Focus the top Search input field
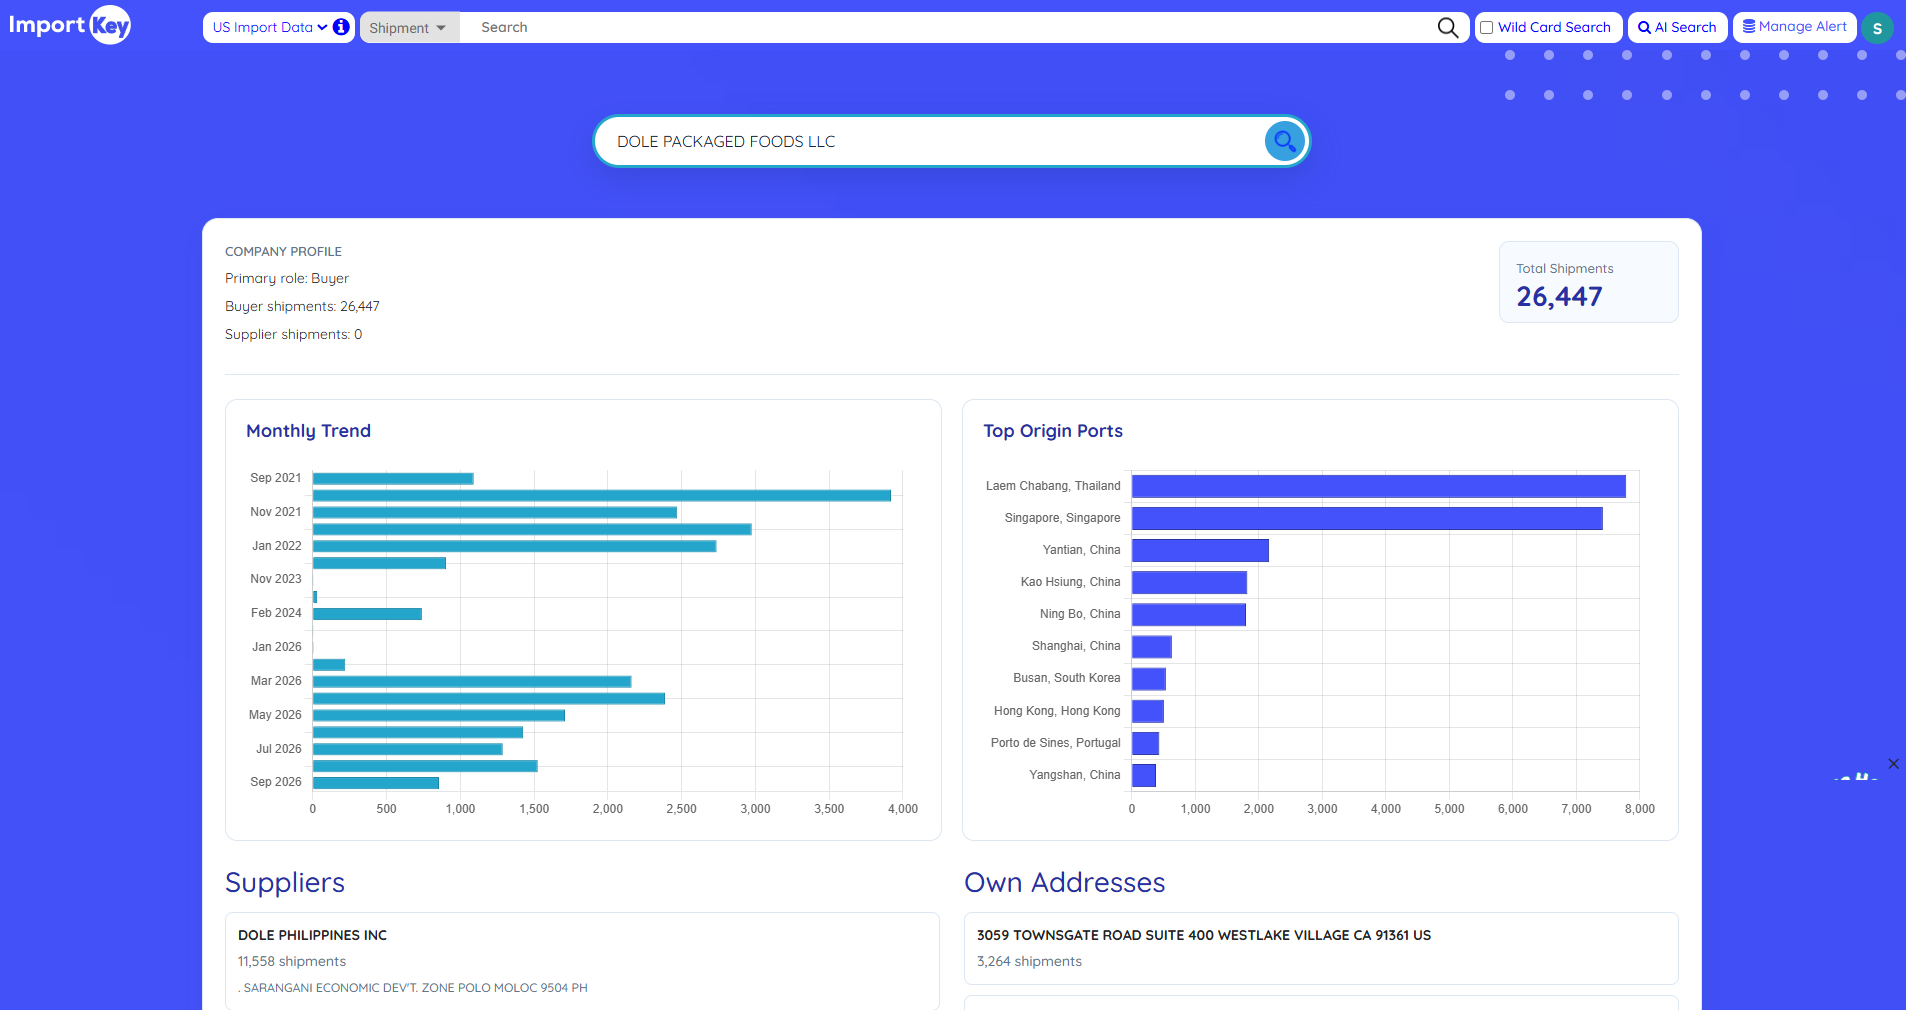The width and height of the screenshot is (1906, 1010). click(947, 28)
